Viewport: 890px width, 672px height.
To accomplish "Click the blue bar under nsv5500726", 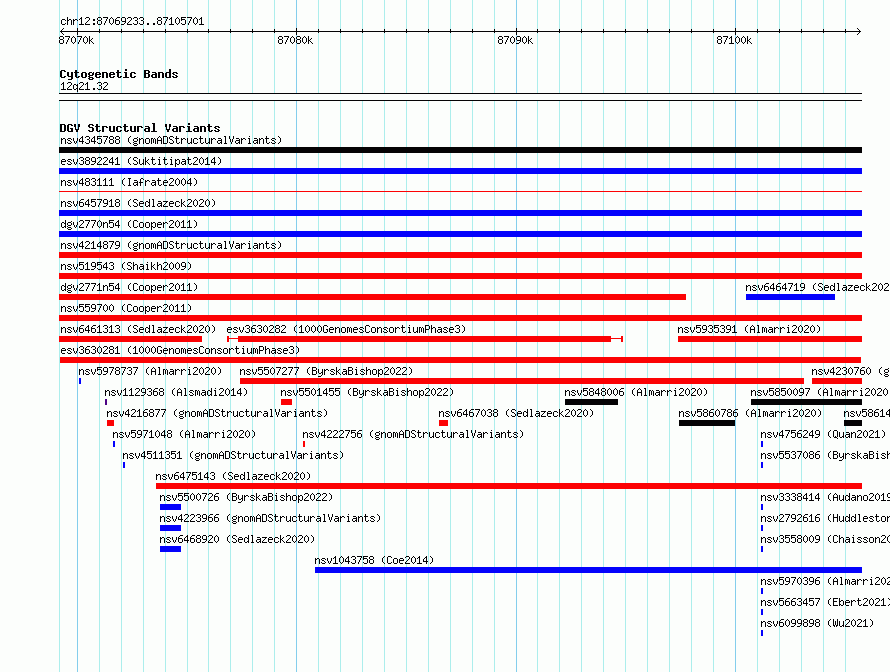I will (170, 507).
